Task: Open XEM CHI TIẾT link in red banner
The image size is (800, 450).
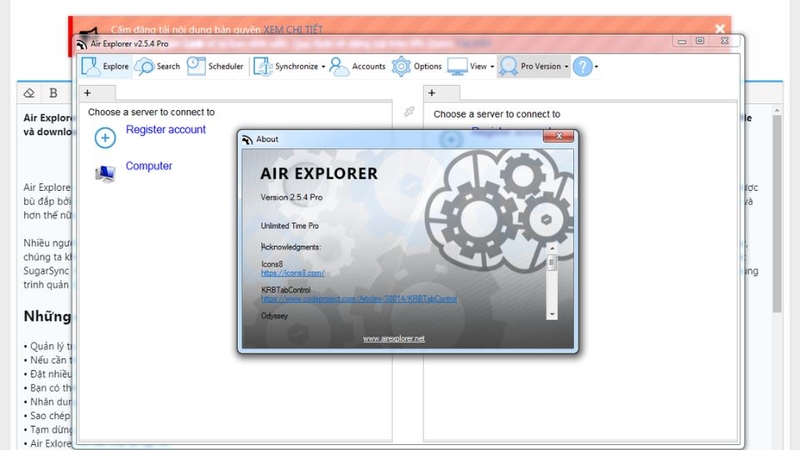Action: tap(293, 30)
